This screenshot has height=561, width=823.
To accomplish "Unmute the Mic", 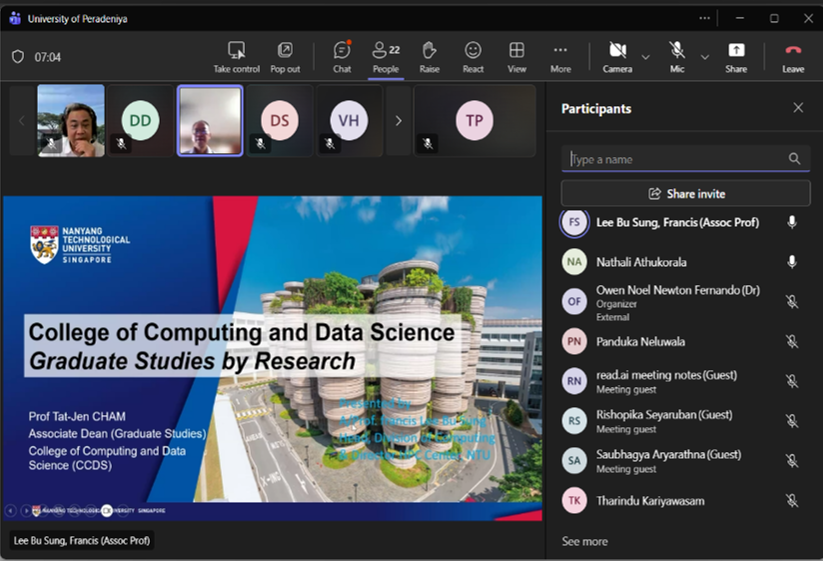I will 677,57.
